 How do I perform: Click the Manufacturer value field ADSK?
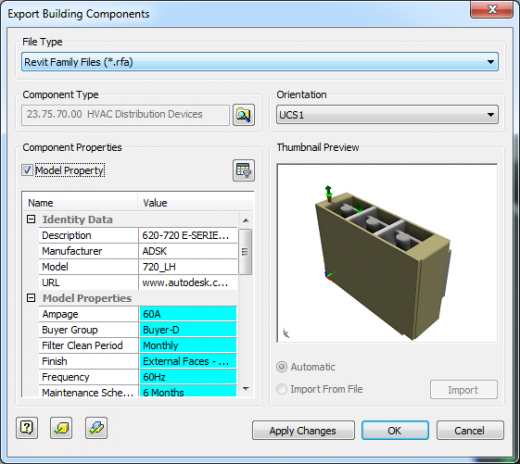pos(188,251)
